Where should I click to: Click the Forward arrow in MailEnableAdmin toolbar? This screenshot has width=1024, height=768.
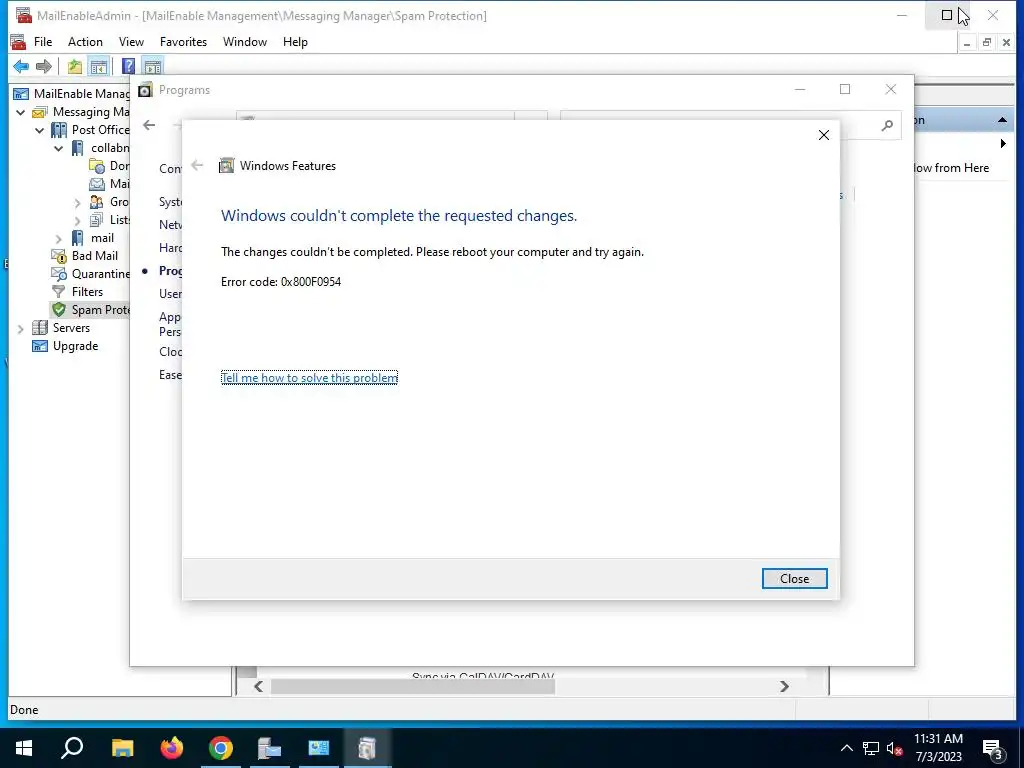point(44,67)
